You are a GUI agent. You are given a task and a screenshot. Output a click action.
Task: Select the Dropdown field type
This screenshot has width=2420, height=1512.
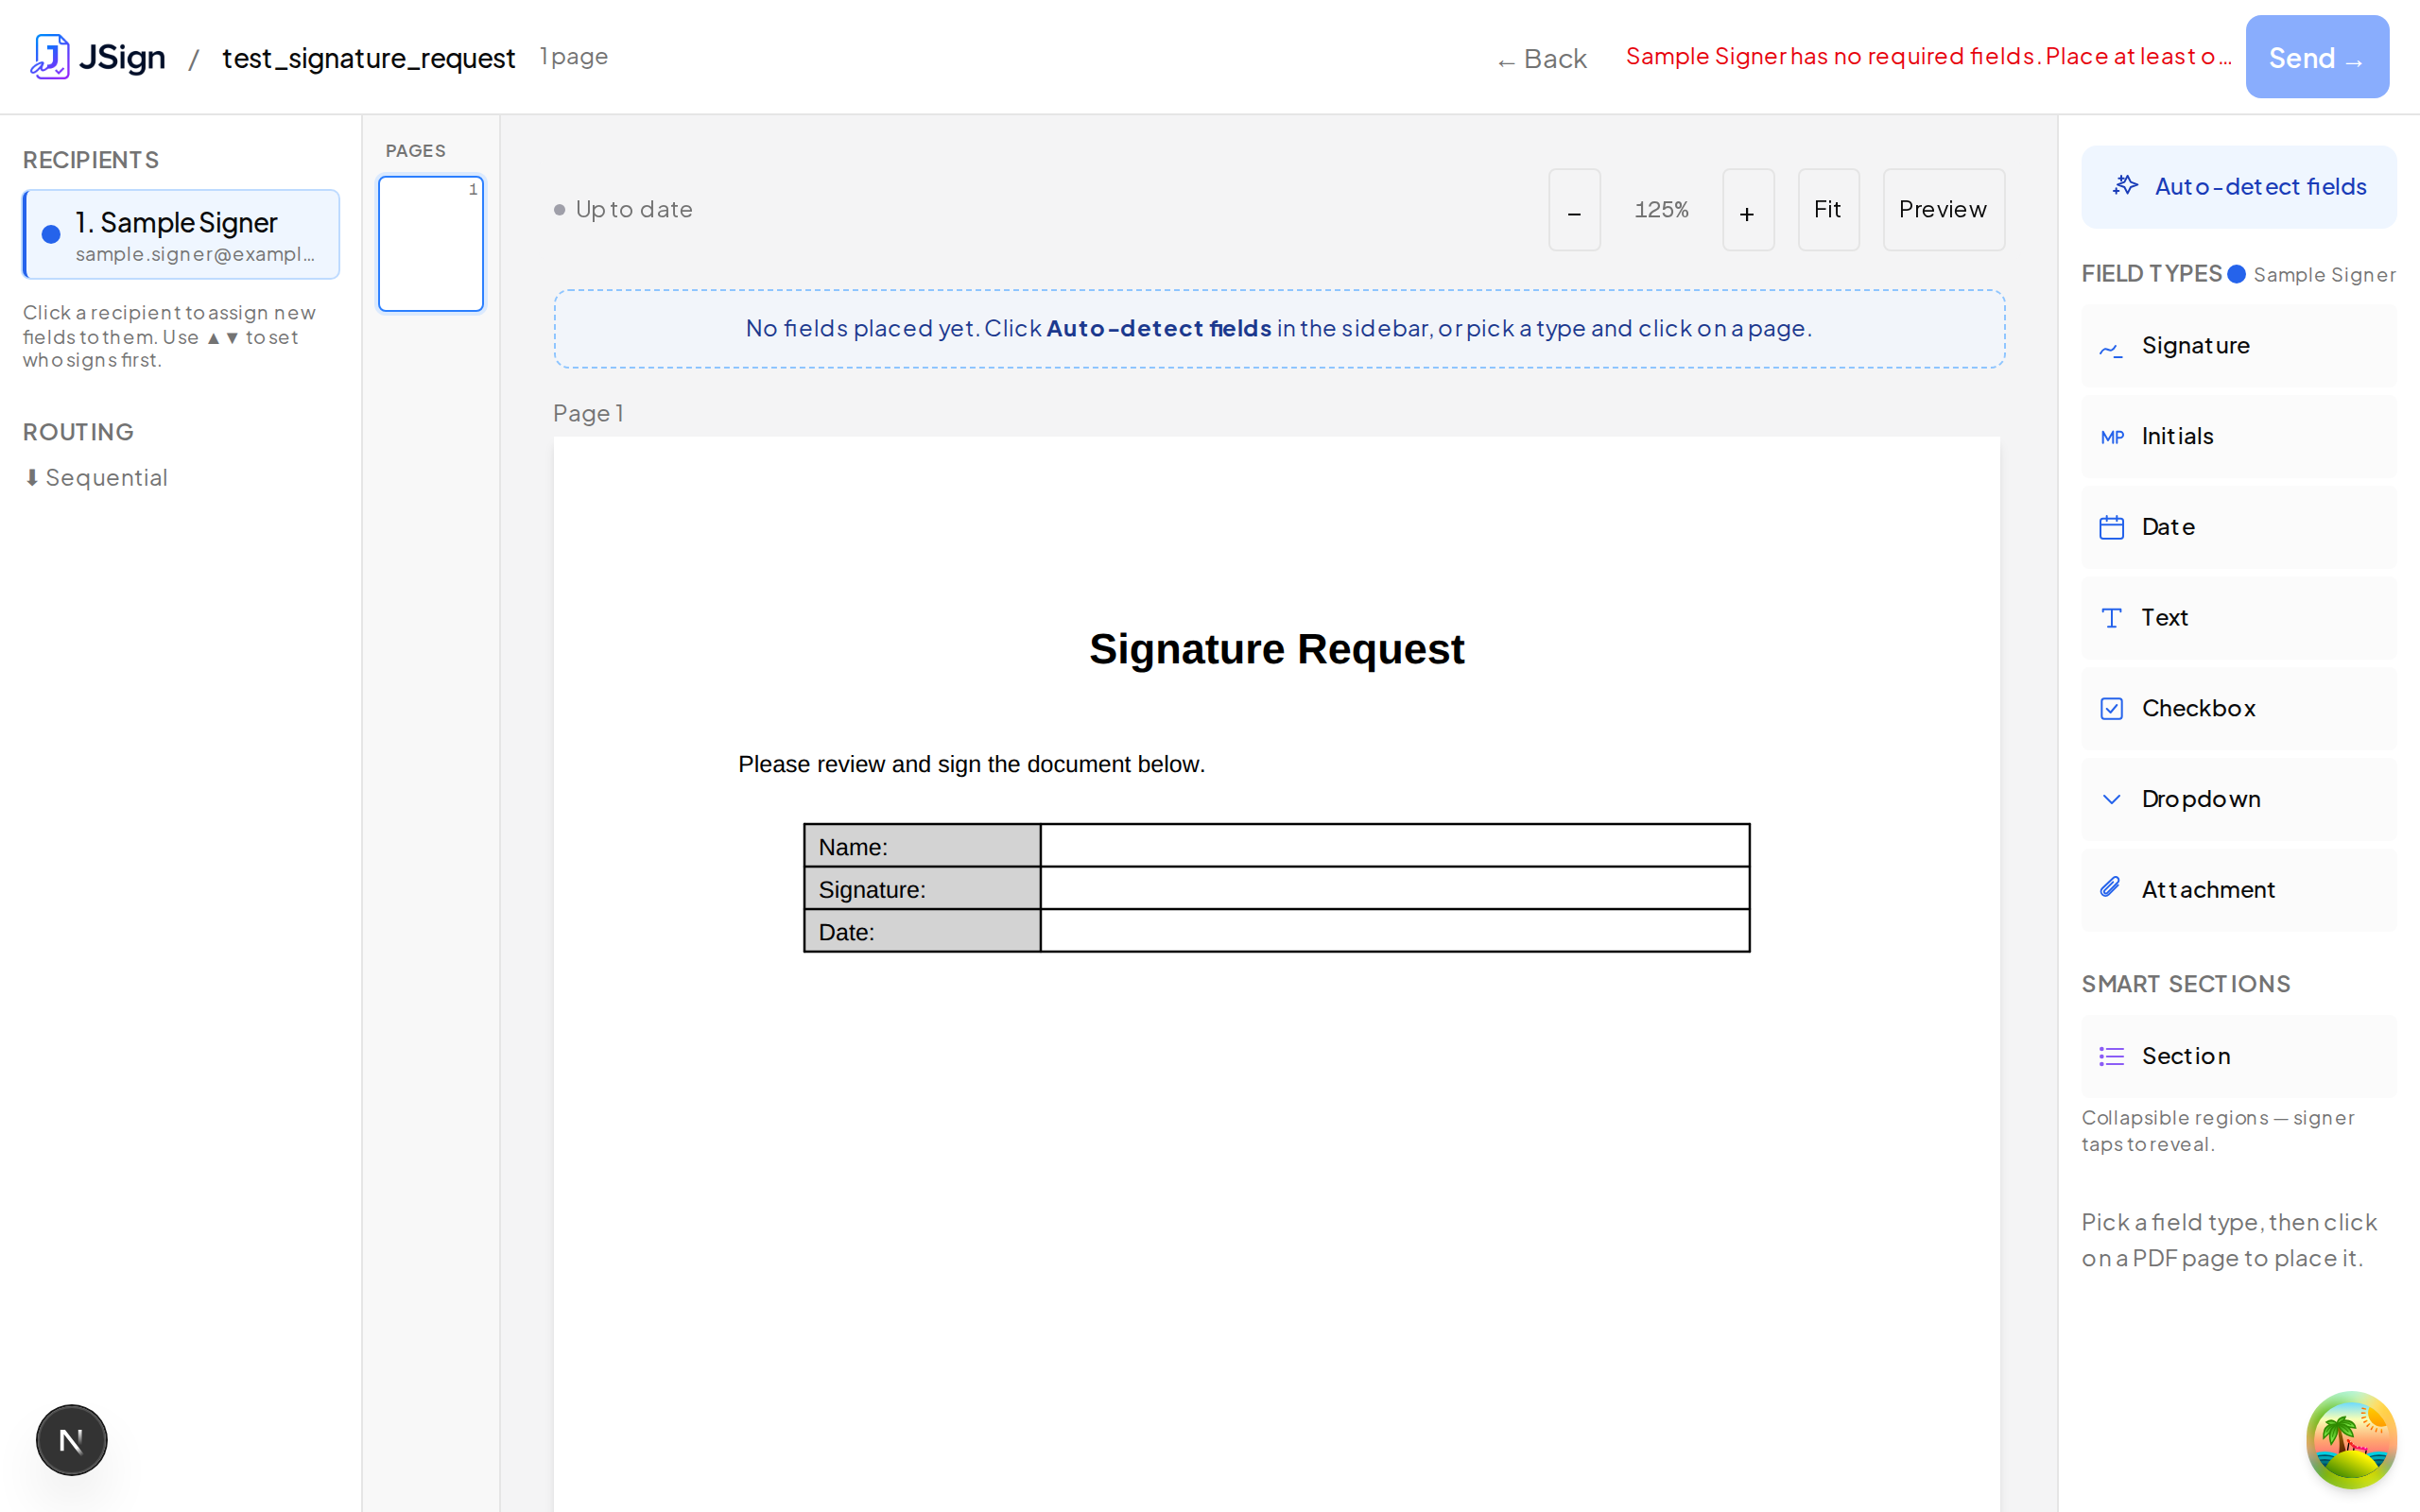point(2238,799)
